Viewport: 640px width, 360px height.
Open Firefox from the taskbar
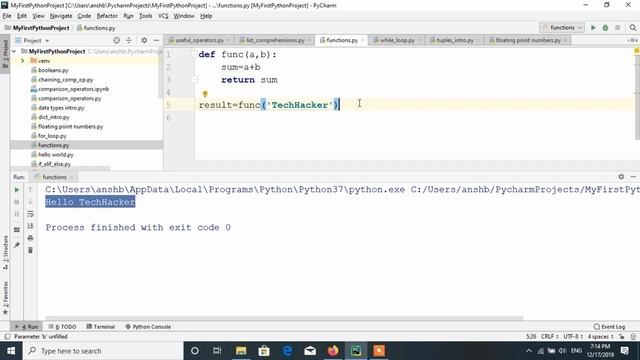[x=333, y=351]
